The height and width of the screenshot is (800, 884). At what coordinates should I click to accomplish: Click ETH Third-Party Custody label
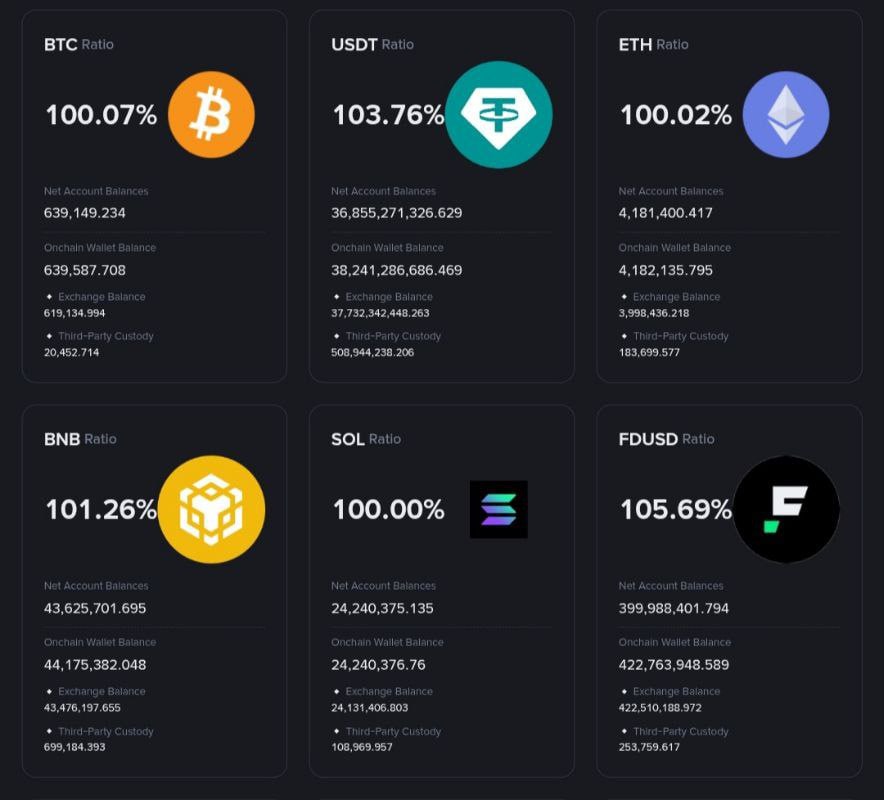pos(680,336)
